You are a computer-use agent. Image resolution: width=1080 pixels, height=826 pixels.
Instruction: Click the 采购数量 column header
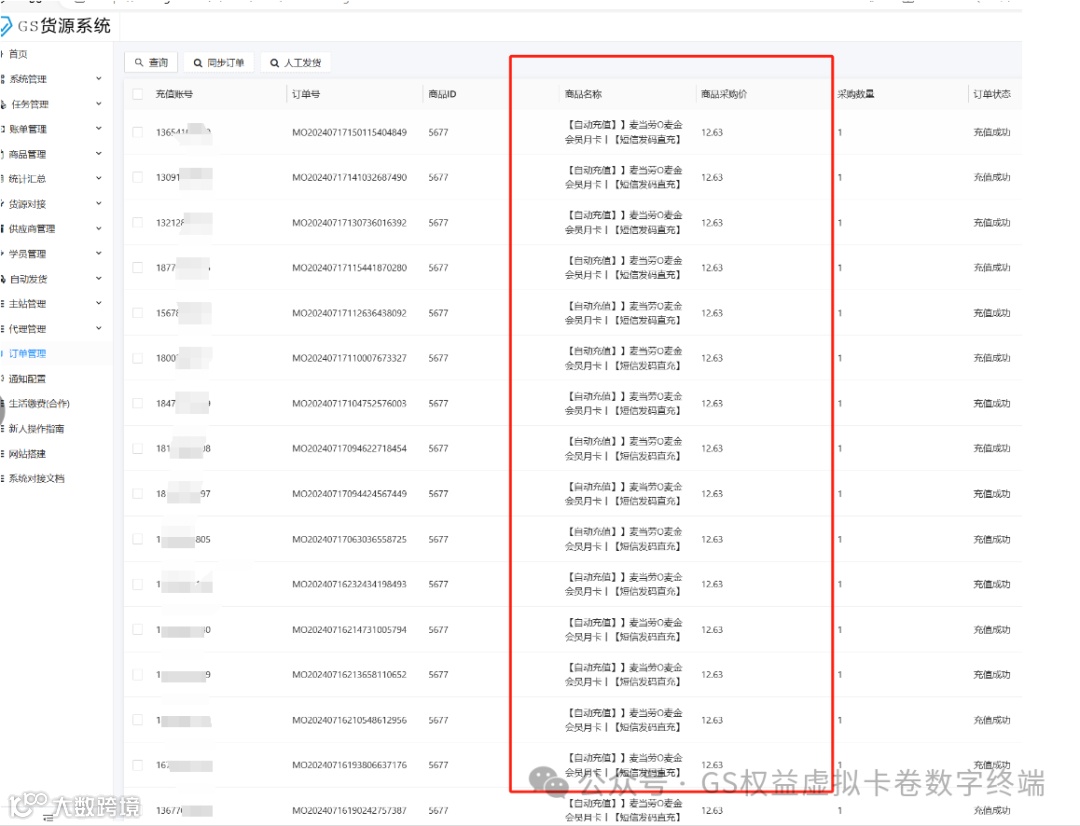pyautogui.click(x=855, y=94)
